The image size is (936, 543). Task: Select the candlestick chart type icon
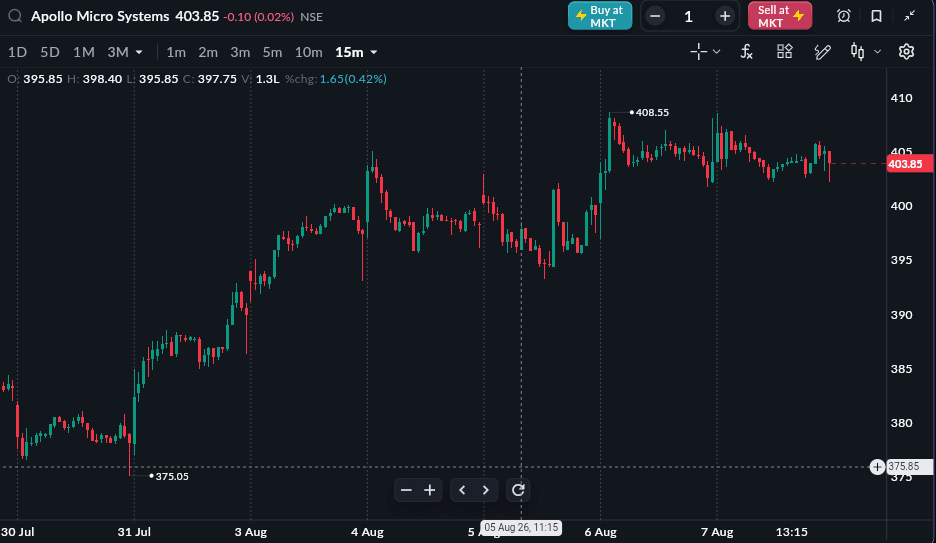click(x=857, y=52)
